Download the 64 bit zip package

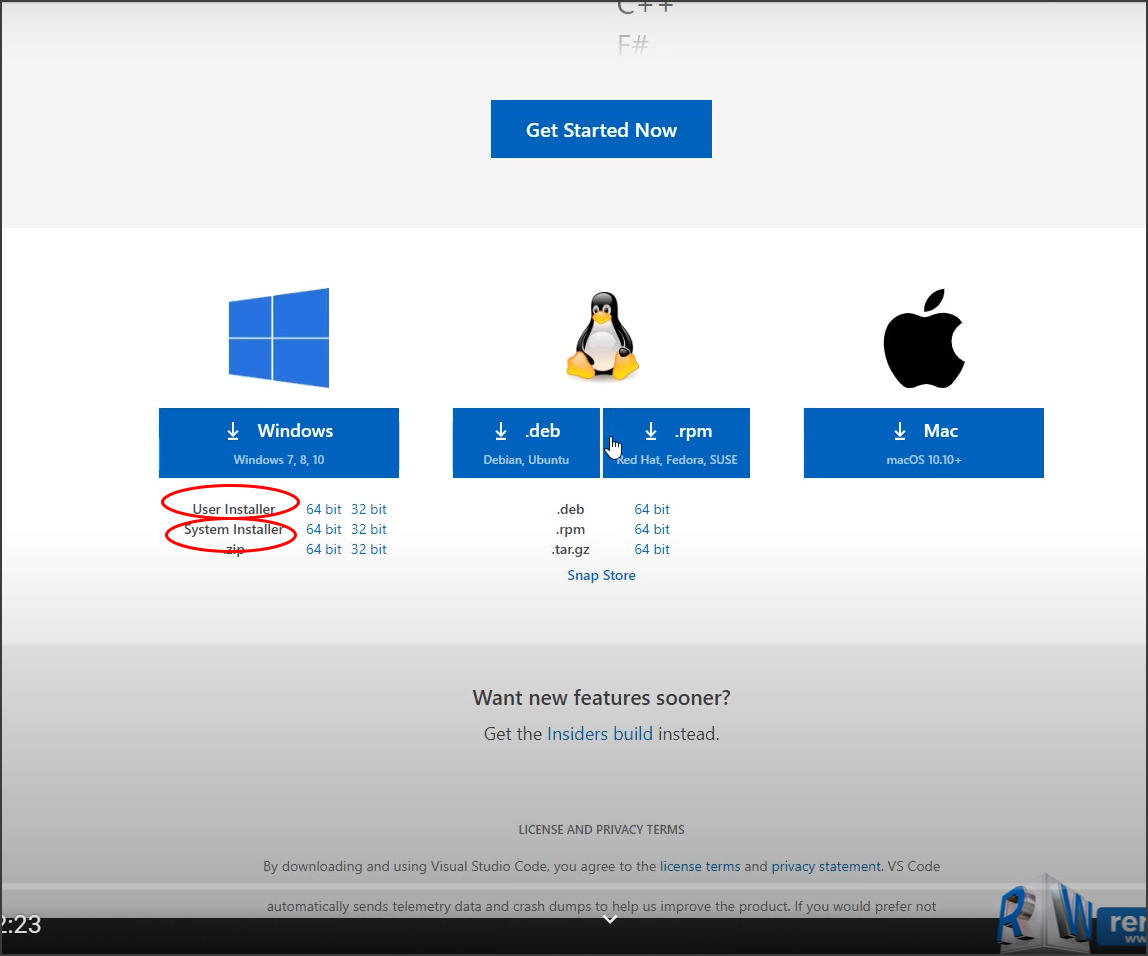tap(323, 549)
